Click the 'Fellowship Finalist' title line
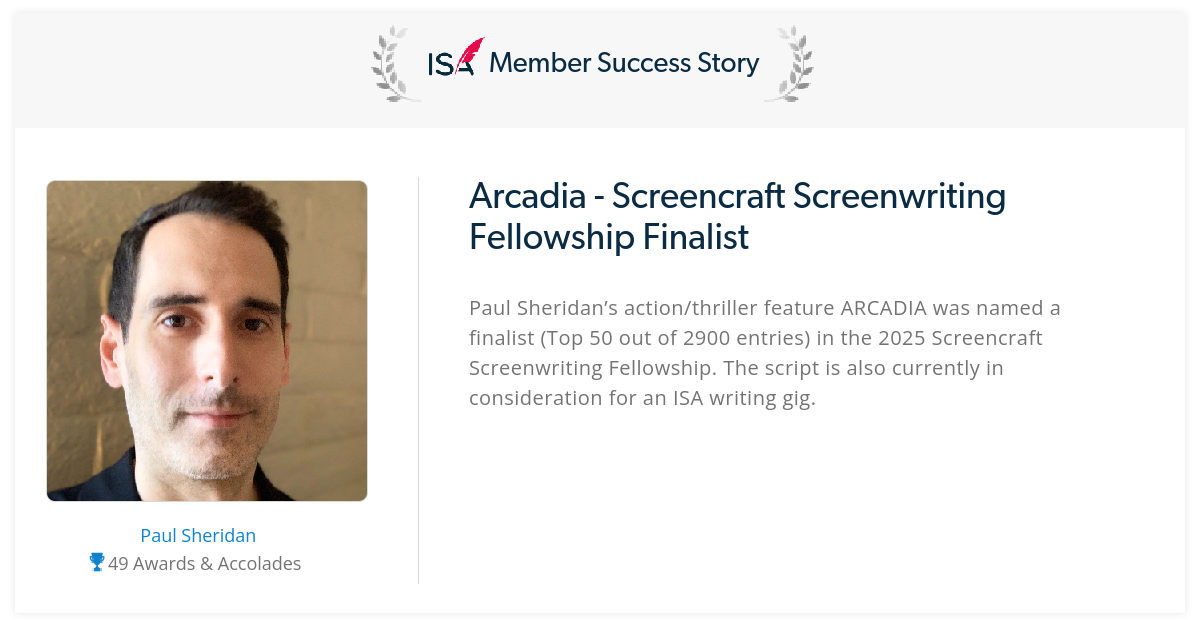The width and height of the screenshot is (1200, 630). click(609, 238)
